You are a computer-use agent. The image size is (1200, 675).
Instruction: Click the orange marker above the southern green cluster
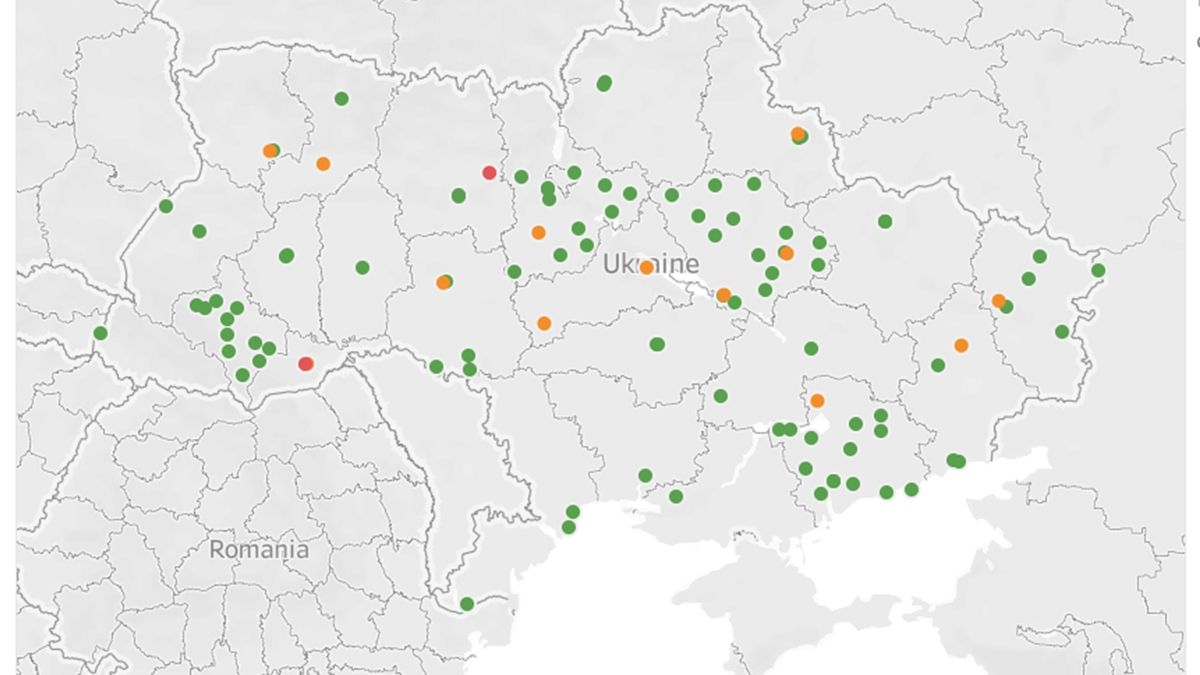coord(816,401)
